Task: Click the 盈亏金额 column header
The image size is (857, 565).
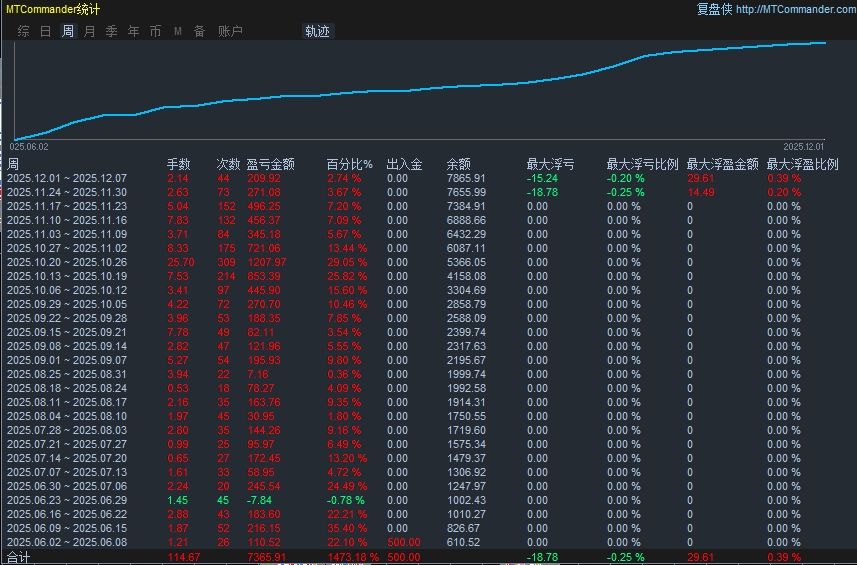Action: pos(270,164)
